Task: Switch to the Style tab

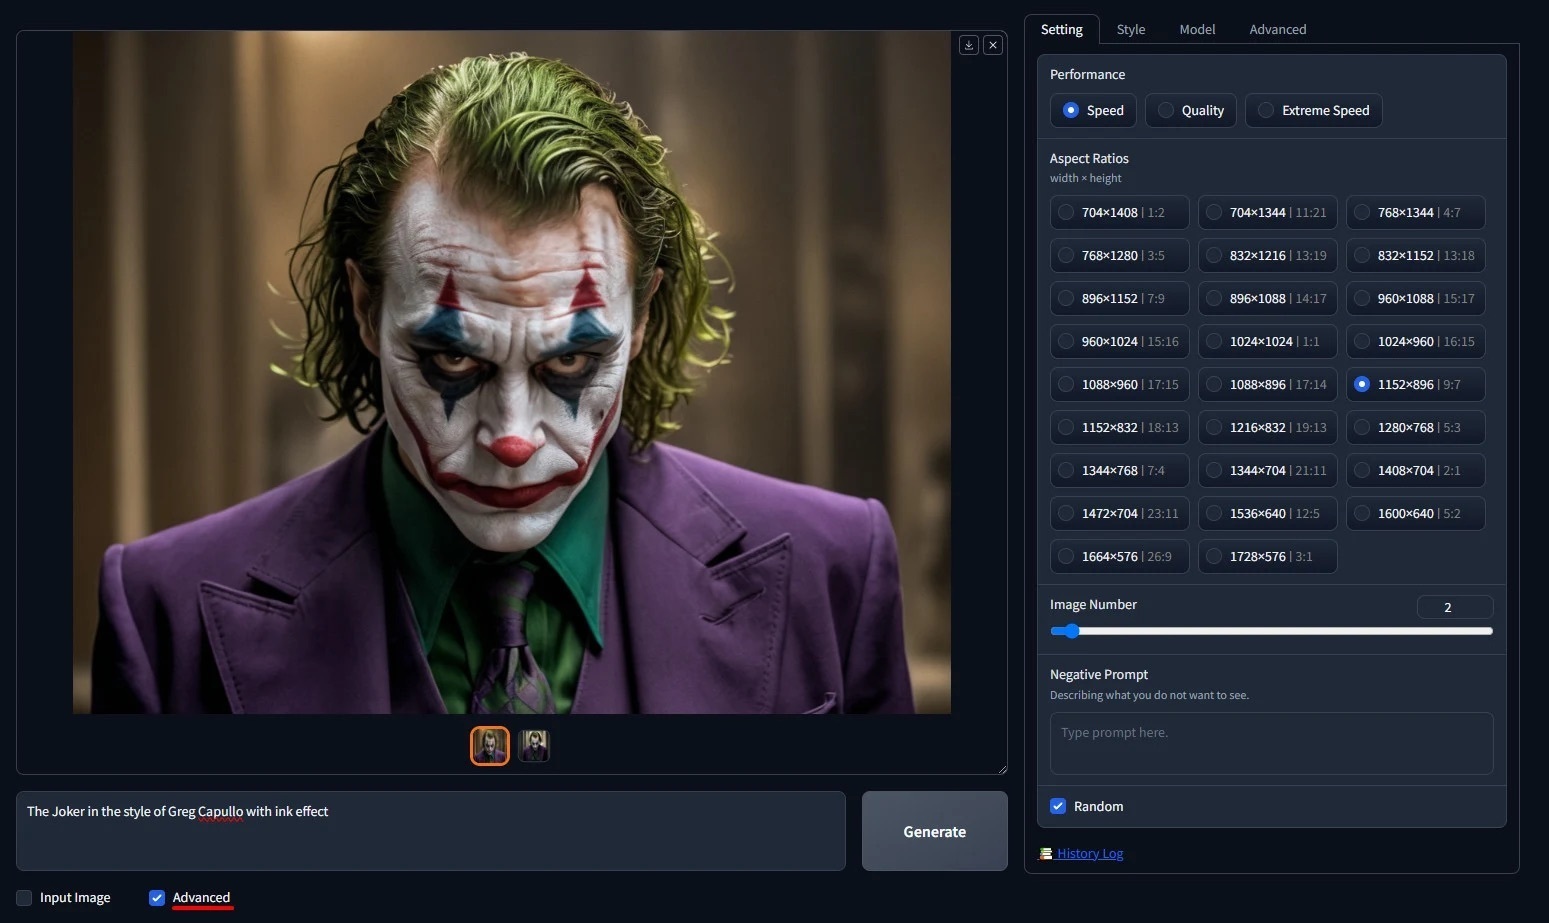Action: pyautogui.click(x=1131, y=29)
